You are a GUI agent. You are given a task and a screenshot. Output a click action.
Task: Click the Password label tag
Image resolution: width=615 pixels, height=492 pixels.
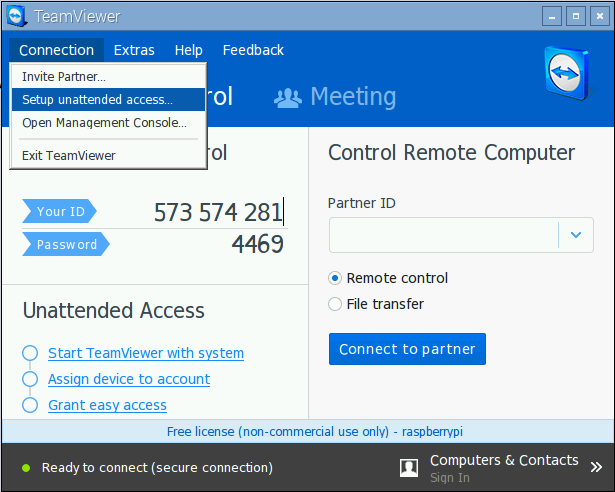[66, 244]
